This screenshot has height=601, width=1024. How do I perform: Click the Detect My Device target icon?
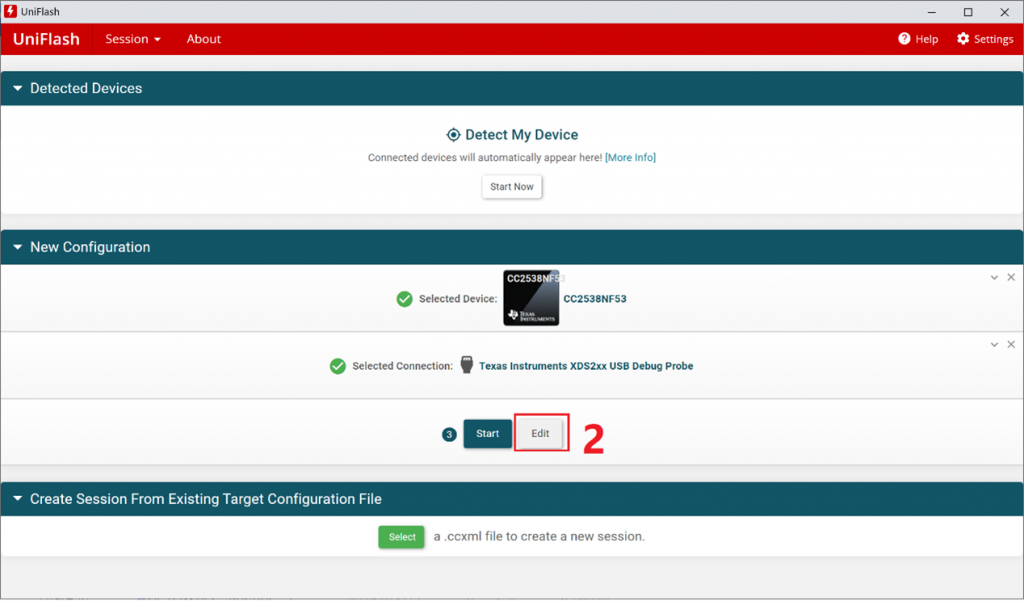pos(453,135)
